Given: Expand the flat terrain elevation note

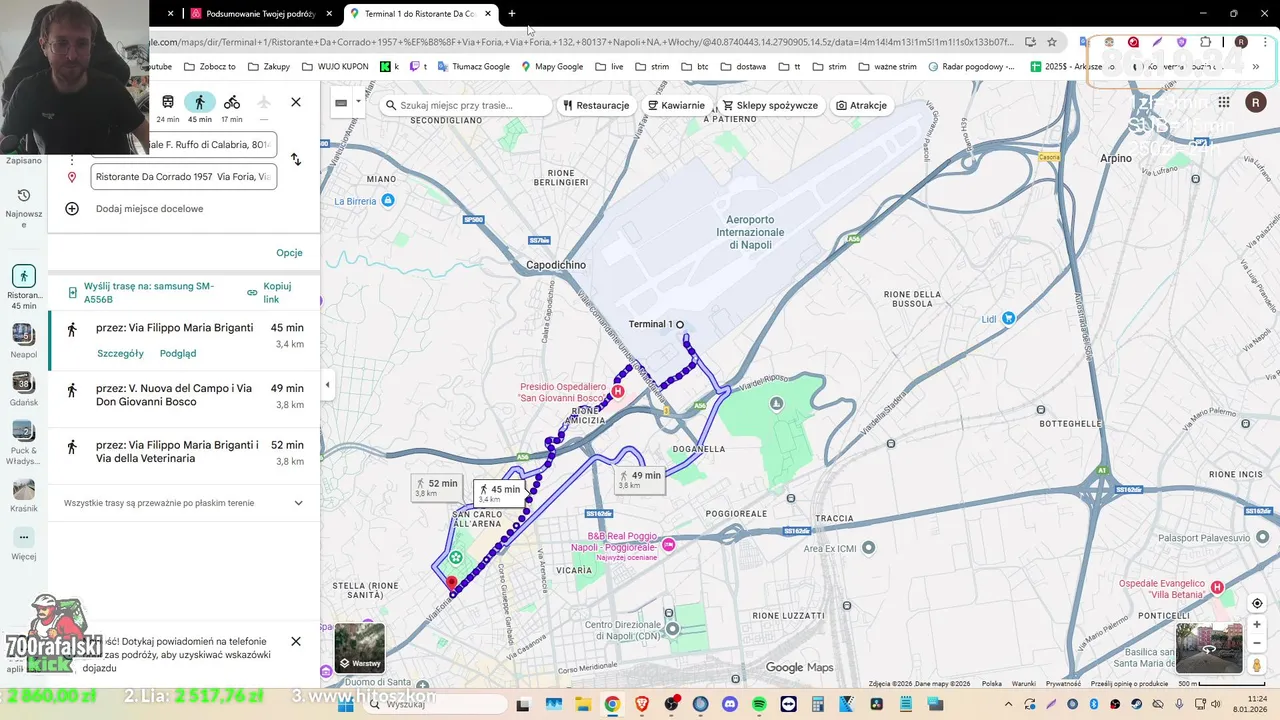Looking at the screenshot, I should (x=298, y=503).
